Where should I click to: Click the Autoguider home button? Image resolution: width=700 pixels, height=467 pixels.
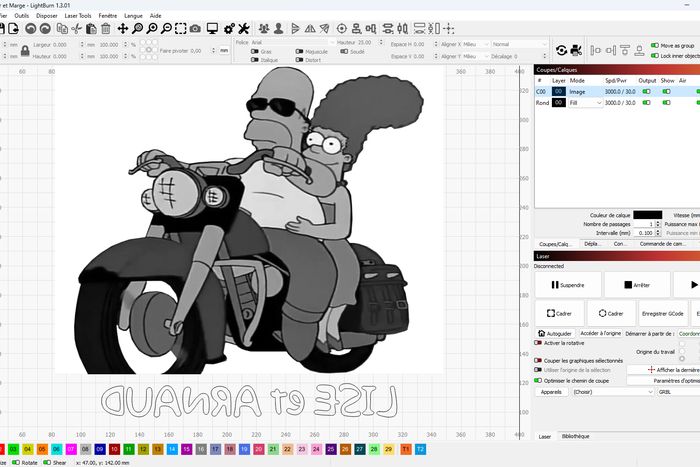tap(555, 334)
